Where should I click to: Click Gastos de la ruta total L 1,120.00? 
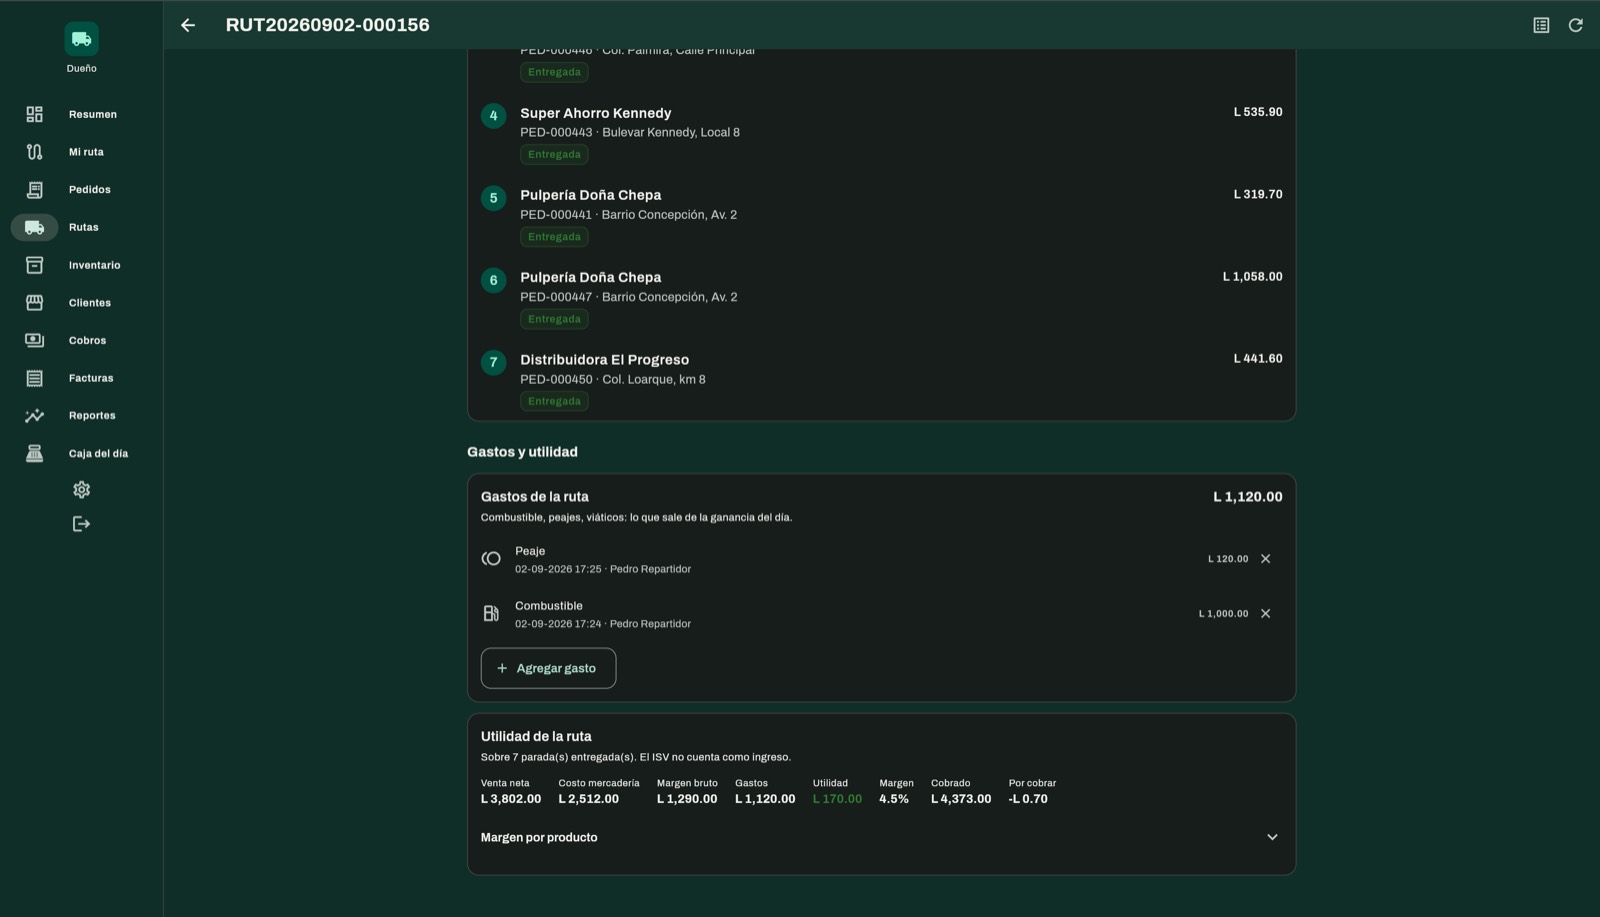tap(1248, 497)
